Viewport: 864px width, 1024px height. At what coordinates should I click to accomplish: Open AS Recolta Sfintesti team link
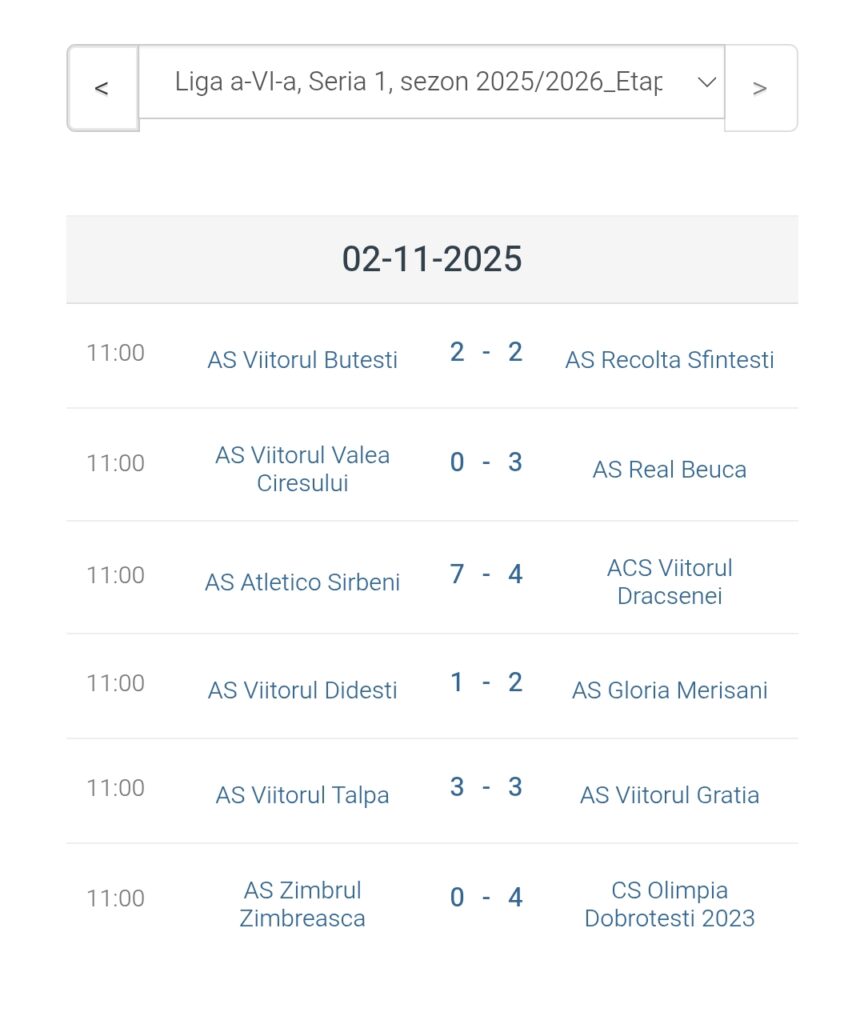(669, 360)
